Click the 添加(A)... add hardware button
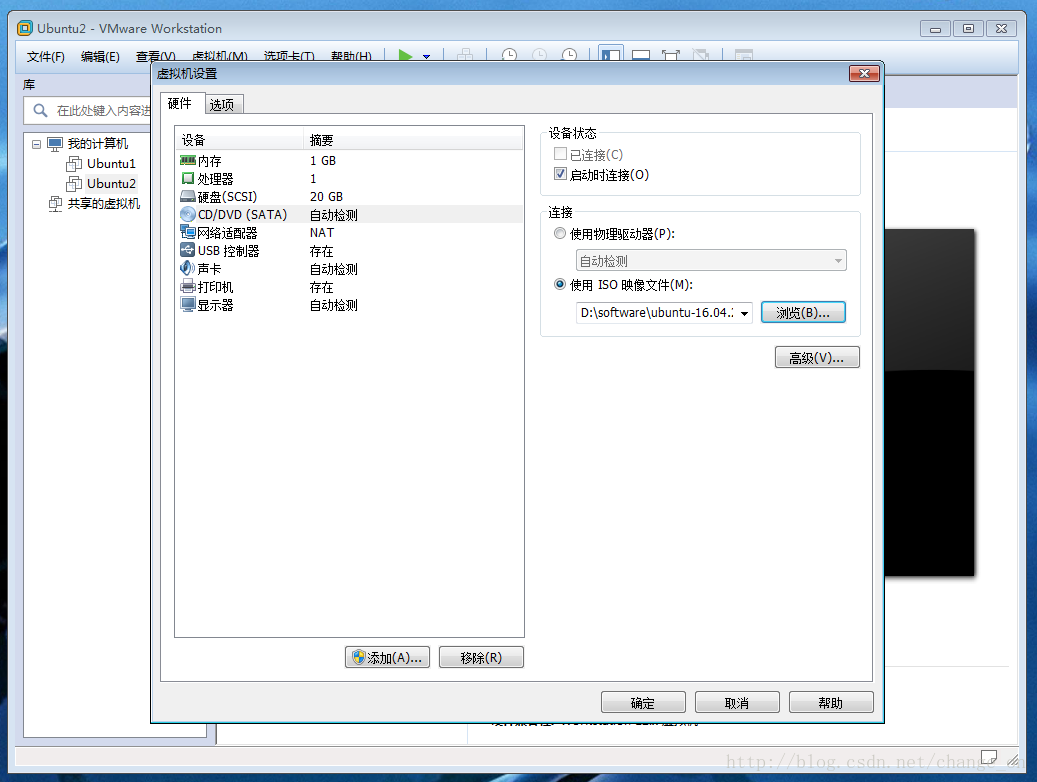 pos(387,658)
